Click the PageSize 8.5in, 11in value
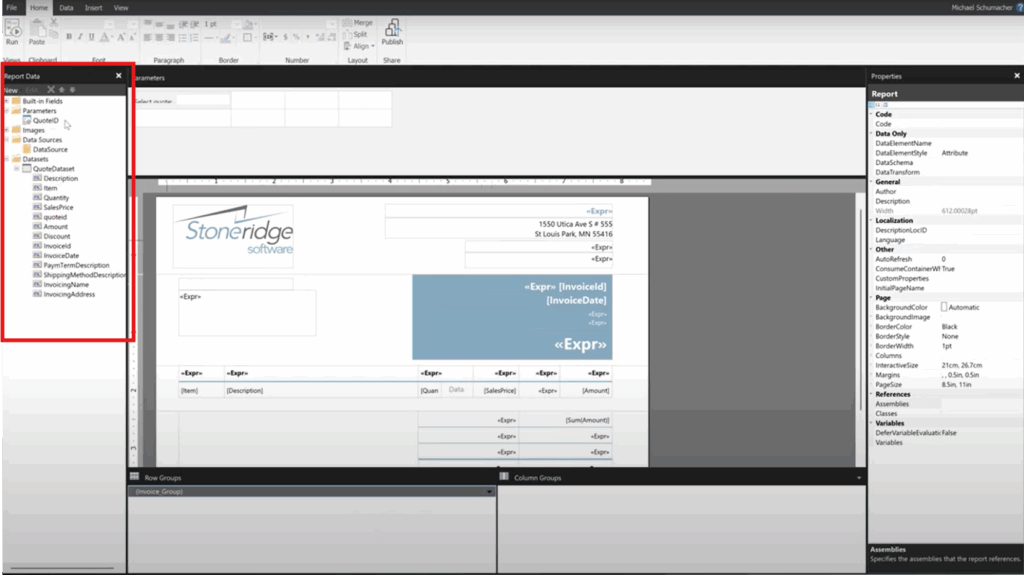 pos(956,385)
